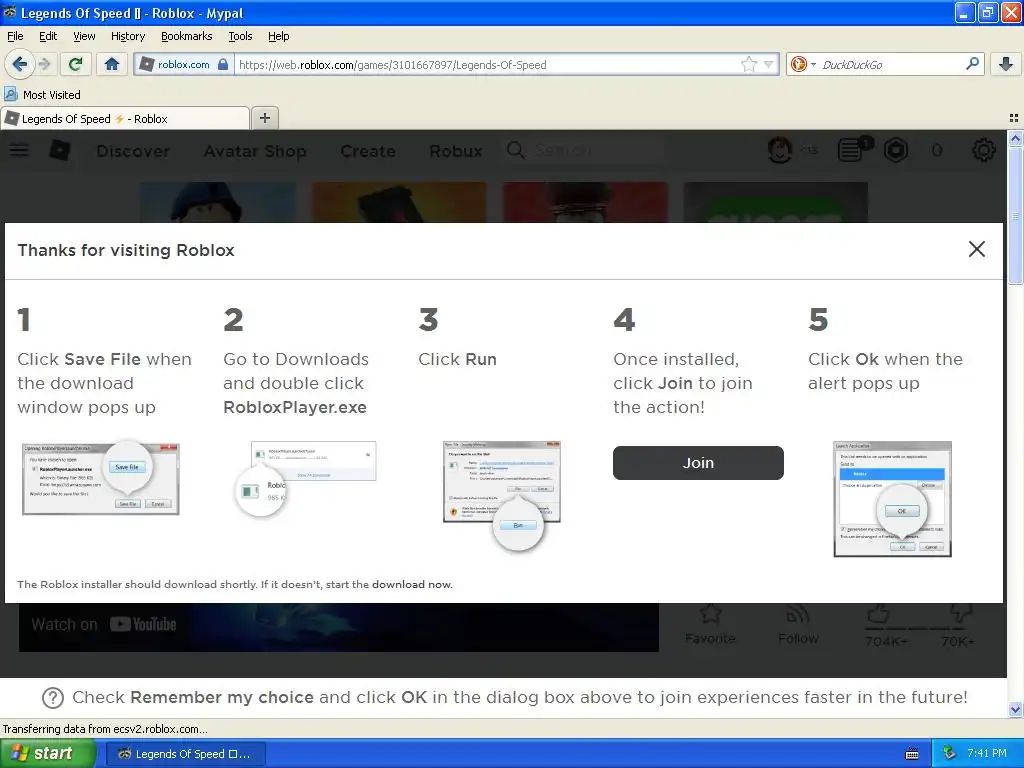
Task: Click the vertical scrollbar thumb
Action: (x=1015, y=216)
